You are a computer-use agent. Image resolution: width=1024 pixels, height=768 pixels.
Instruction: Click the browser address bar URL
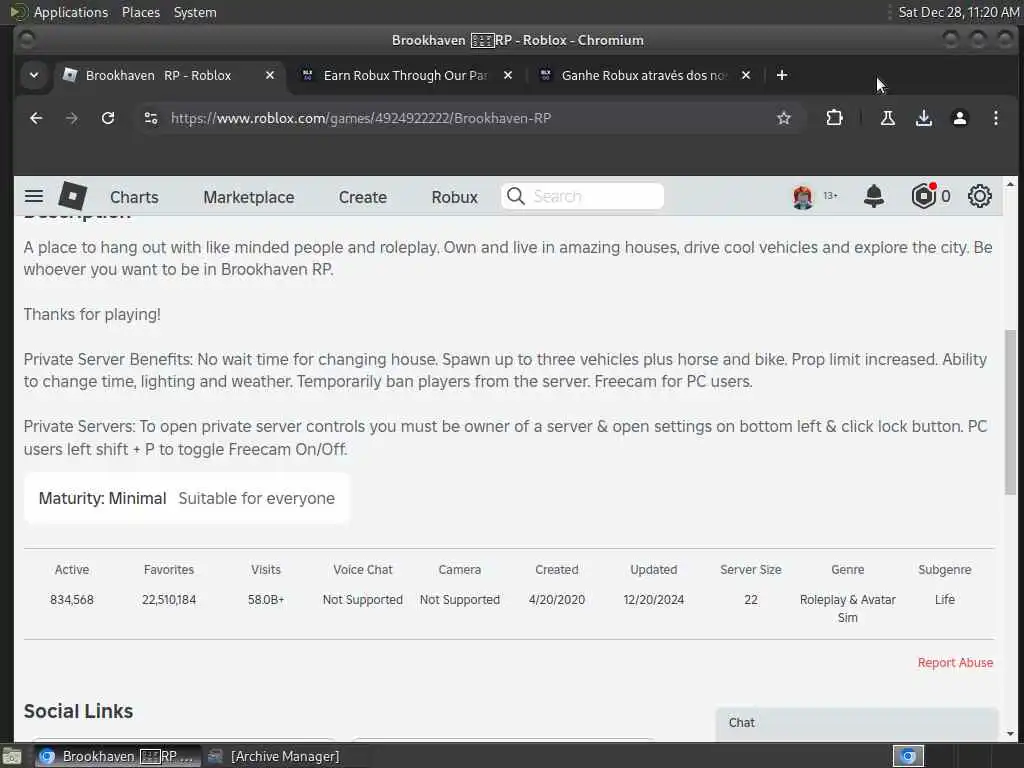[360, 118]
